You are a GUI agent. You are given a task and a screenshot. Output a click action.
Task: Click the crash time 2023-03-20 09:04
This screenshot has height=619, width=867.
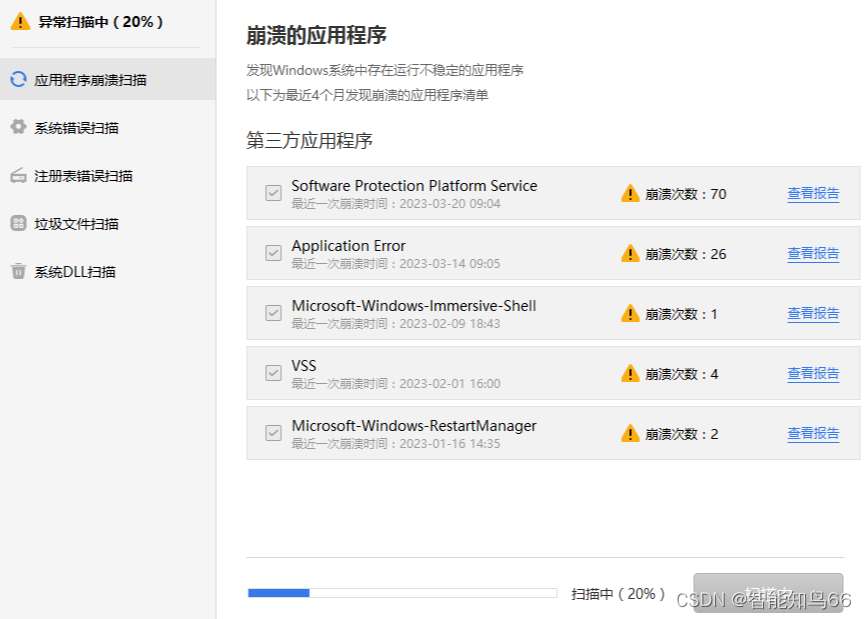coord(450,204)
